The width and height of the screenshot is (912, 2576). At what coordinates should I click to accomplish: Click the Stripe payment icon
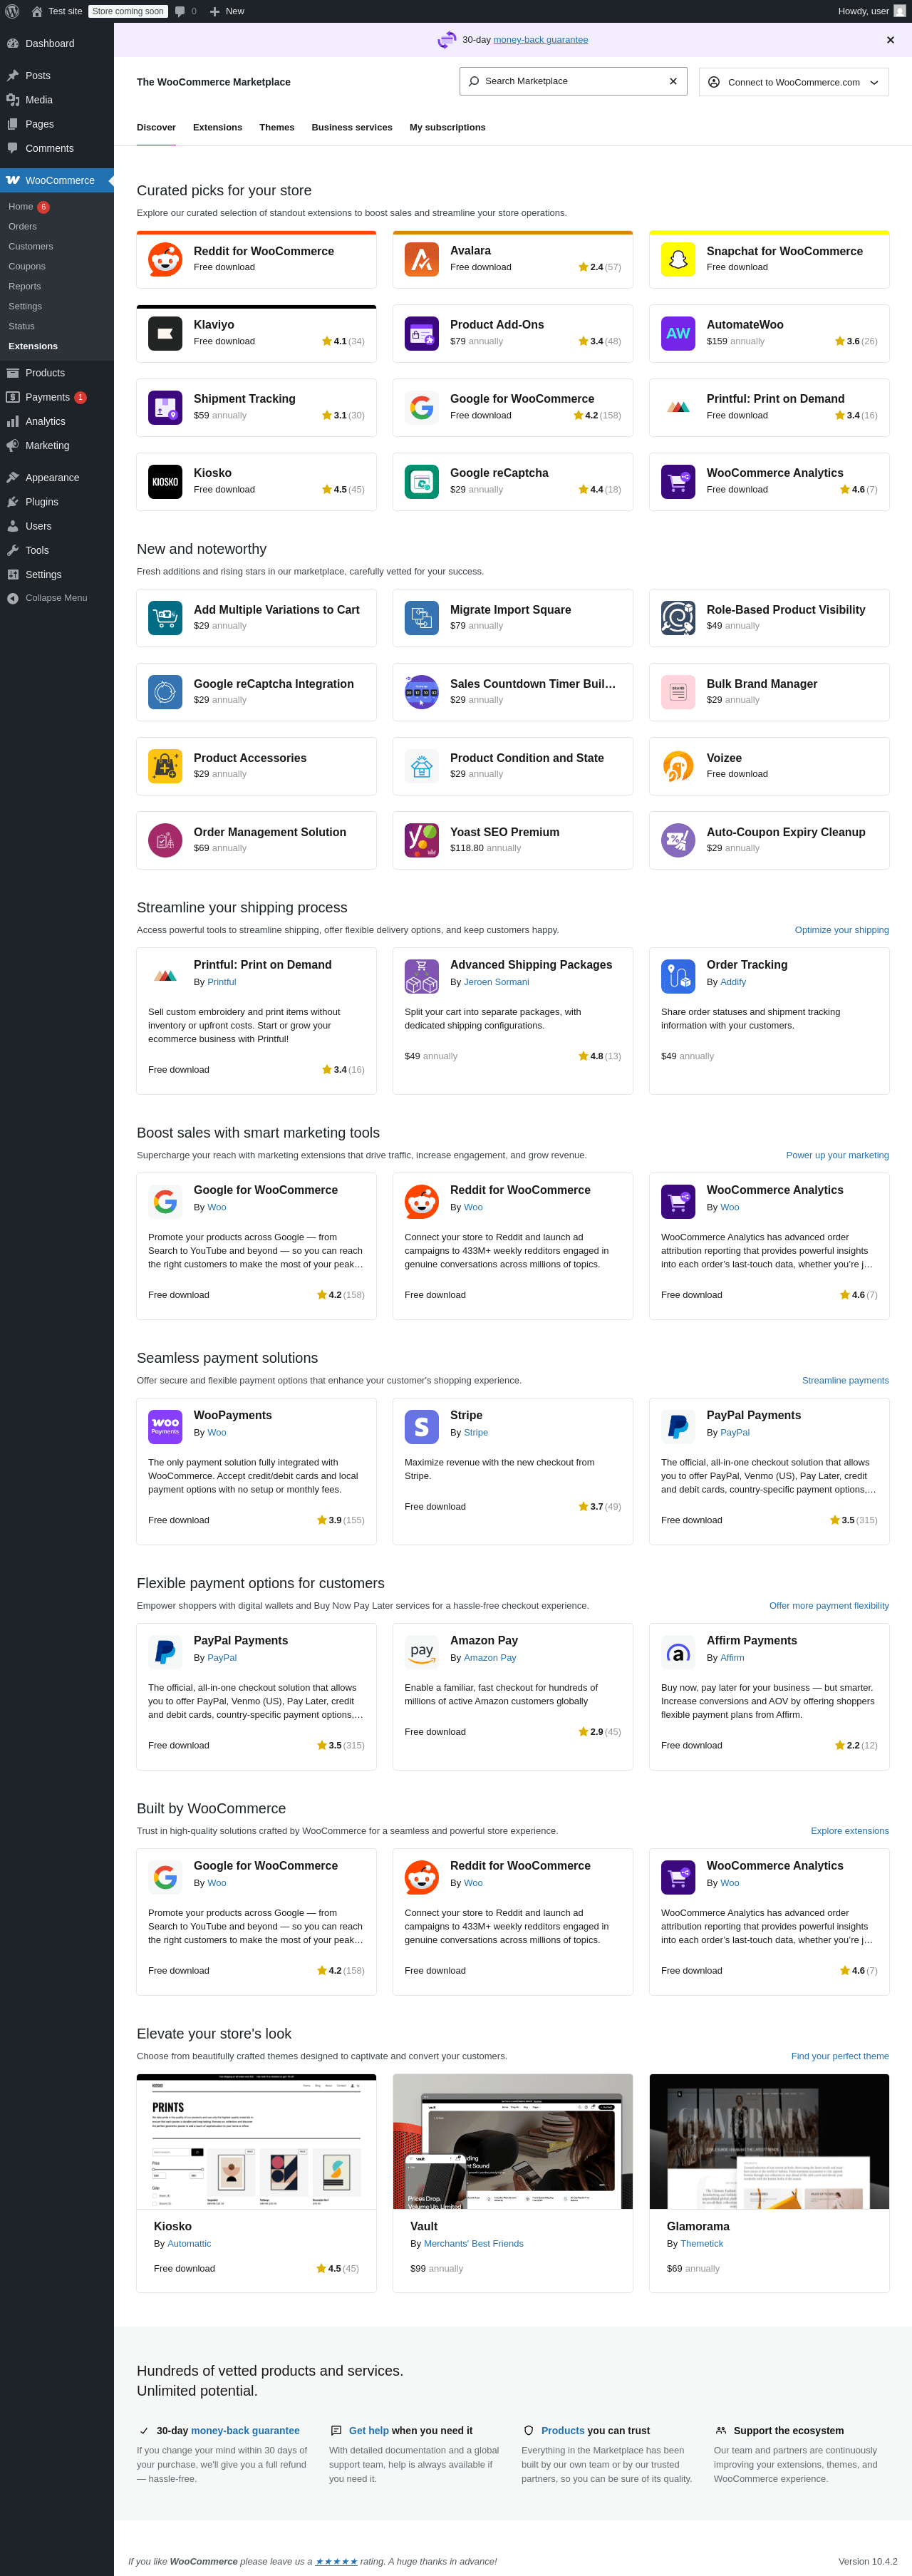(421, 1426)
